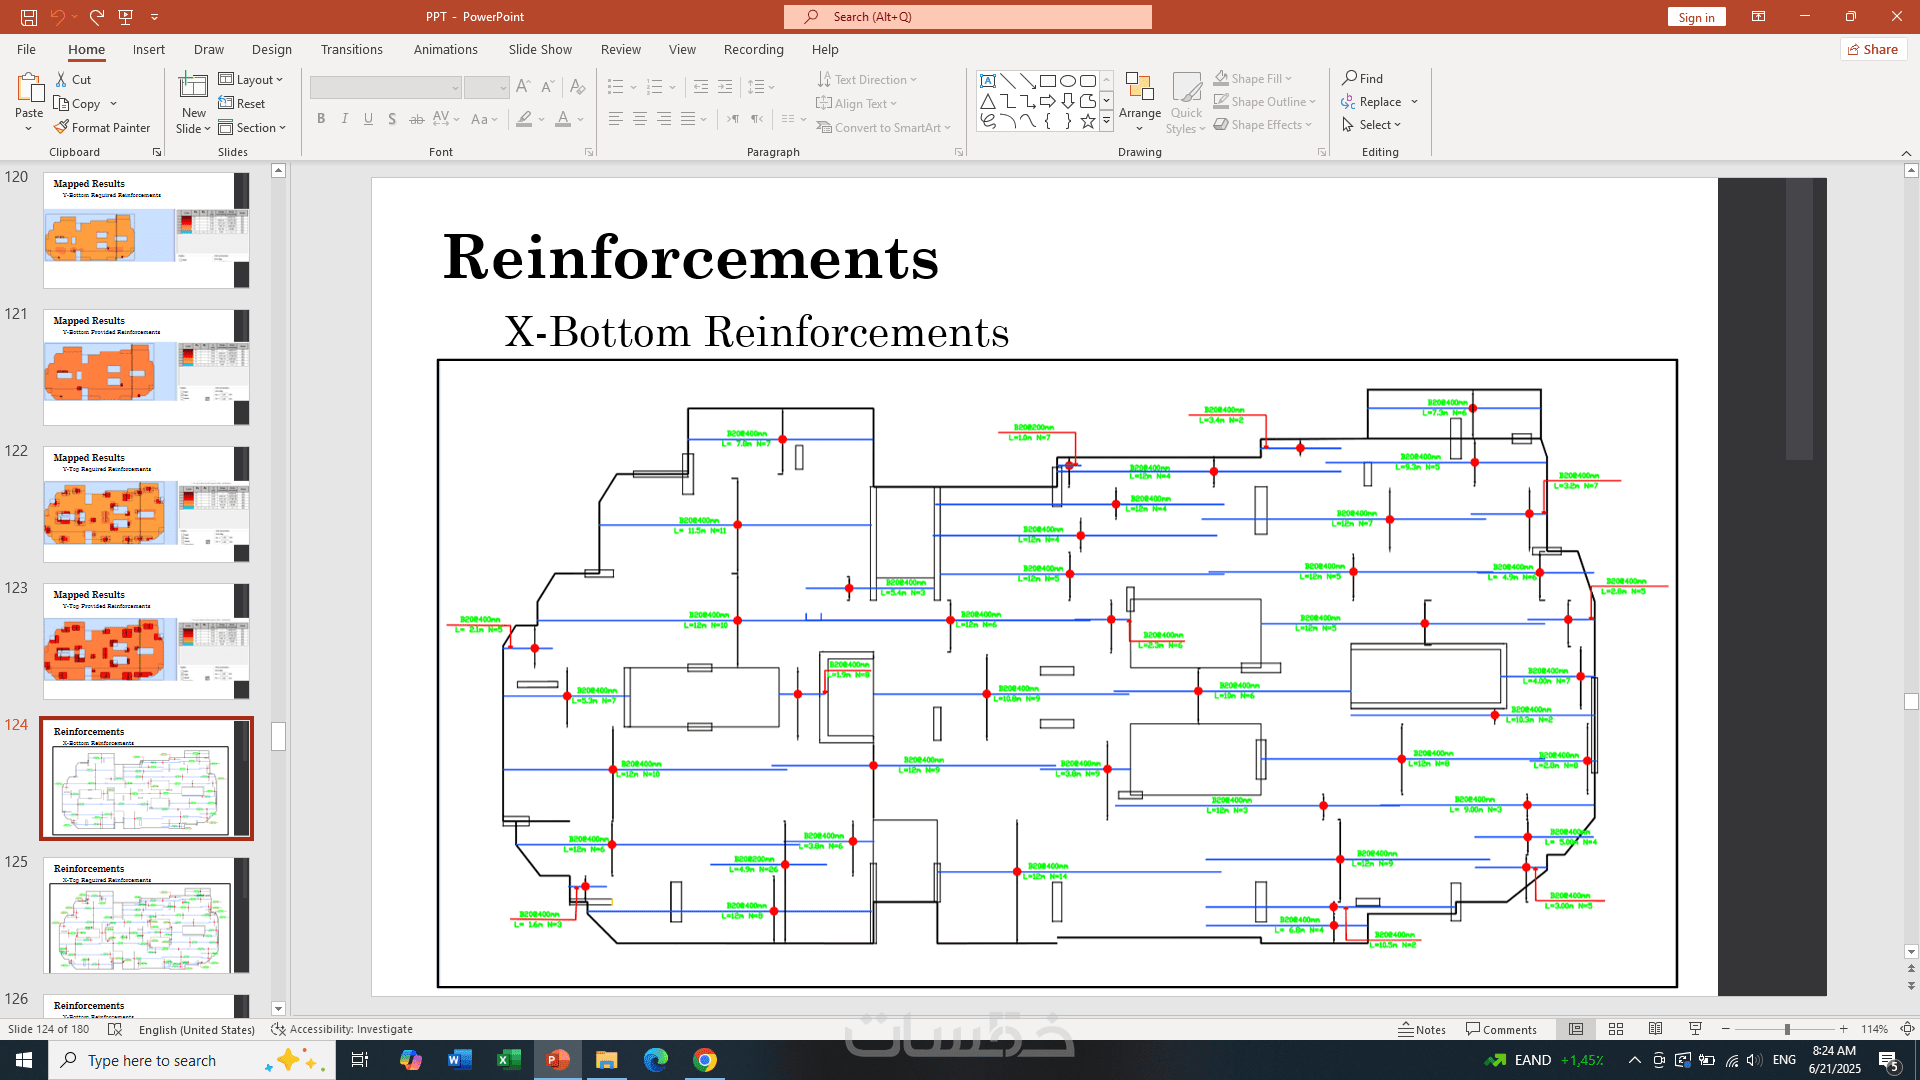Select the oval shape from gallery

1068,80
